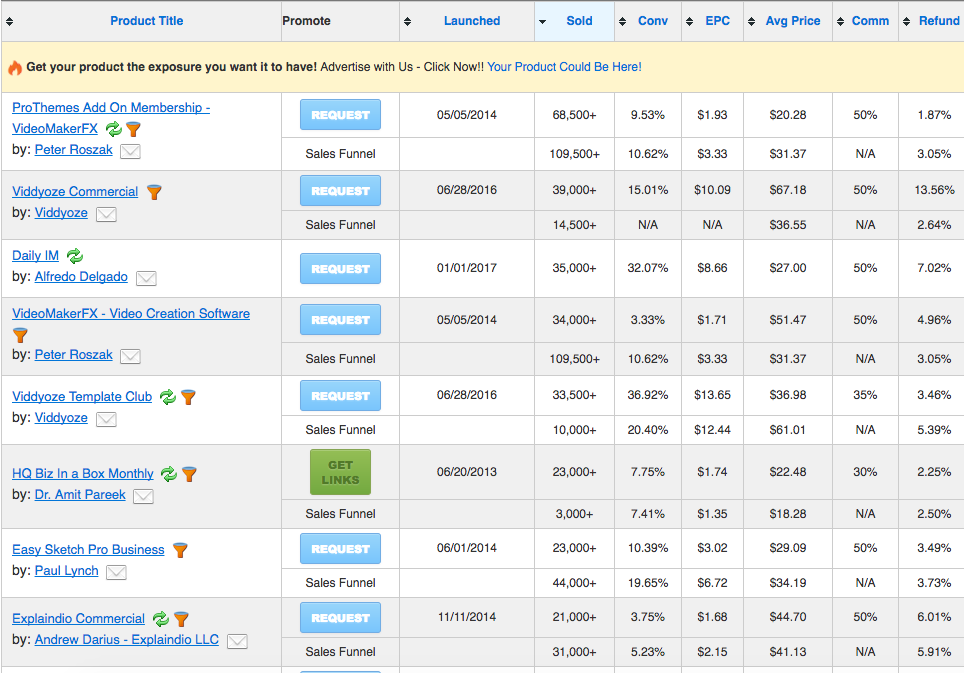964x673 pixels.
Task: Sort table by Launched column
Action: (472, 21)
